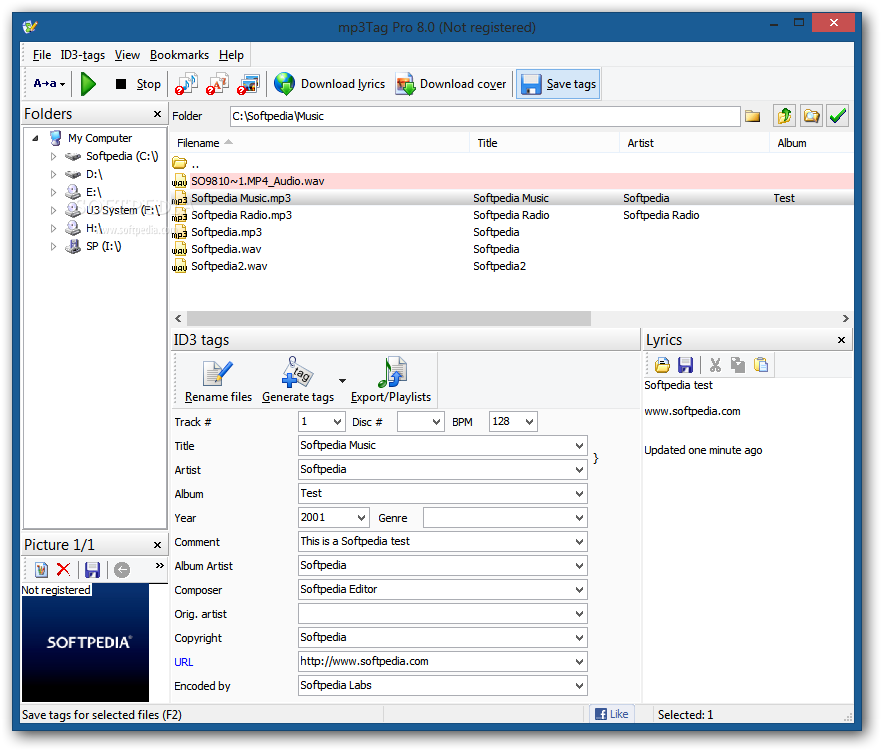The height and width of the screenshot is (751, 882).
Task: Click the copy icon in Lyrics toolbar
Action: [737, 365]
